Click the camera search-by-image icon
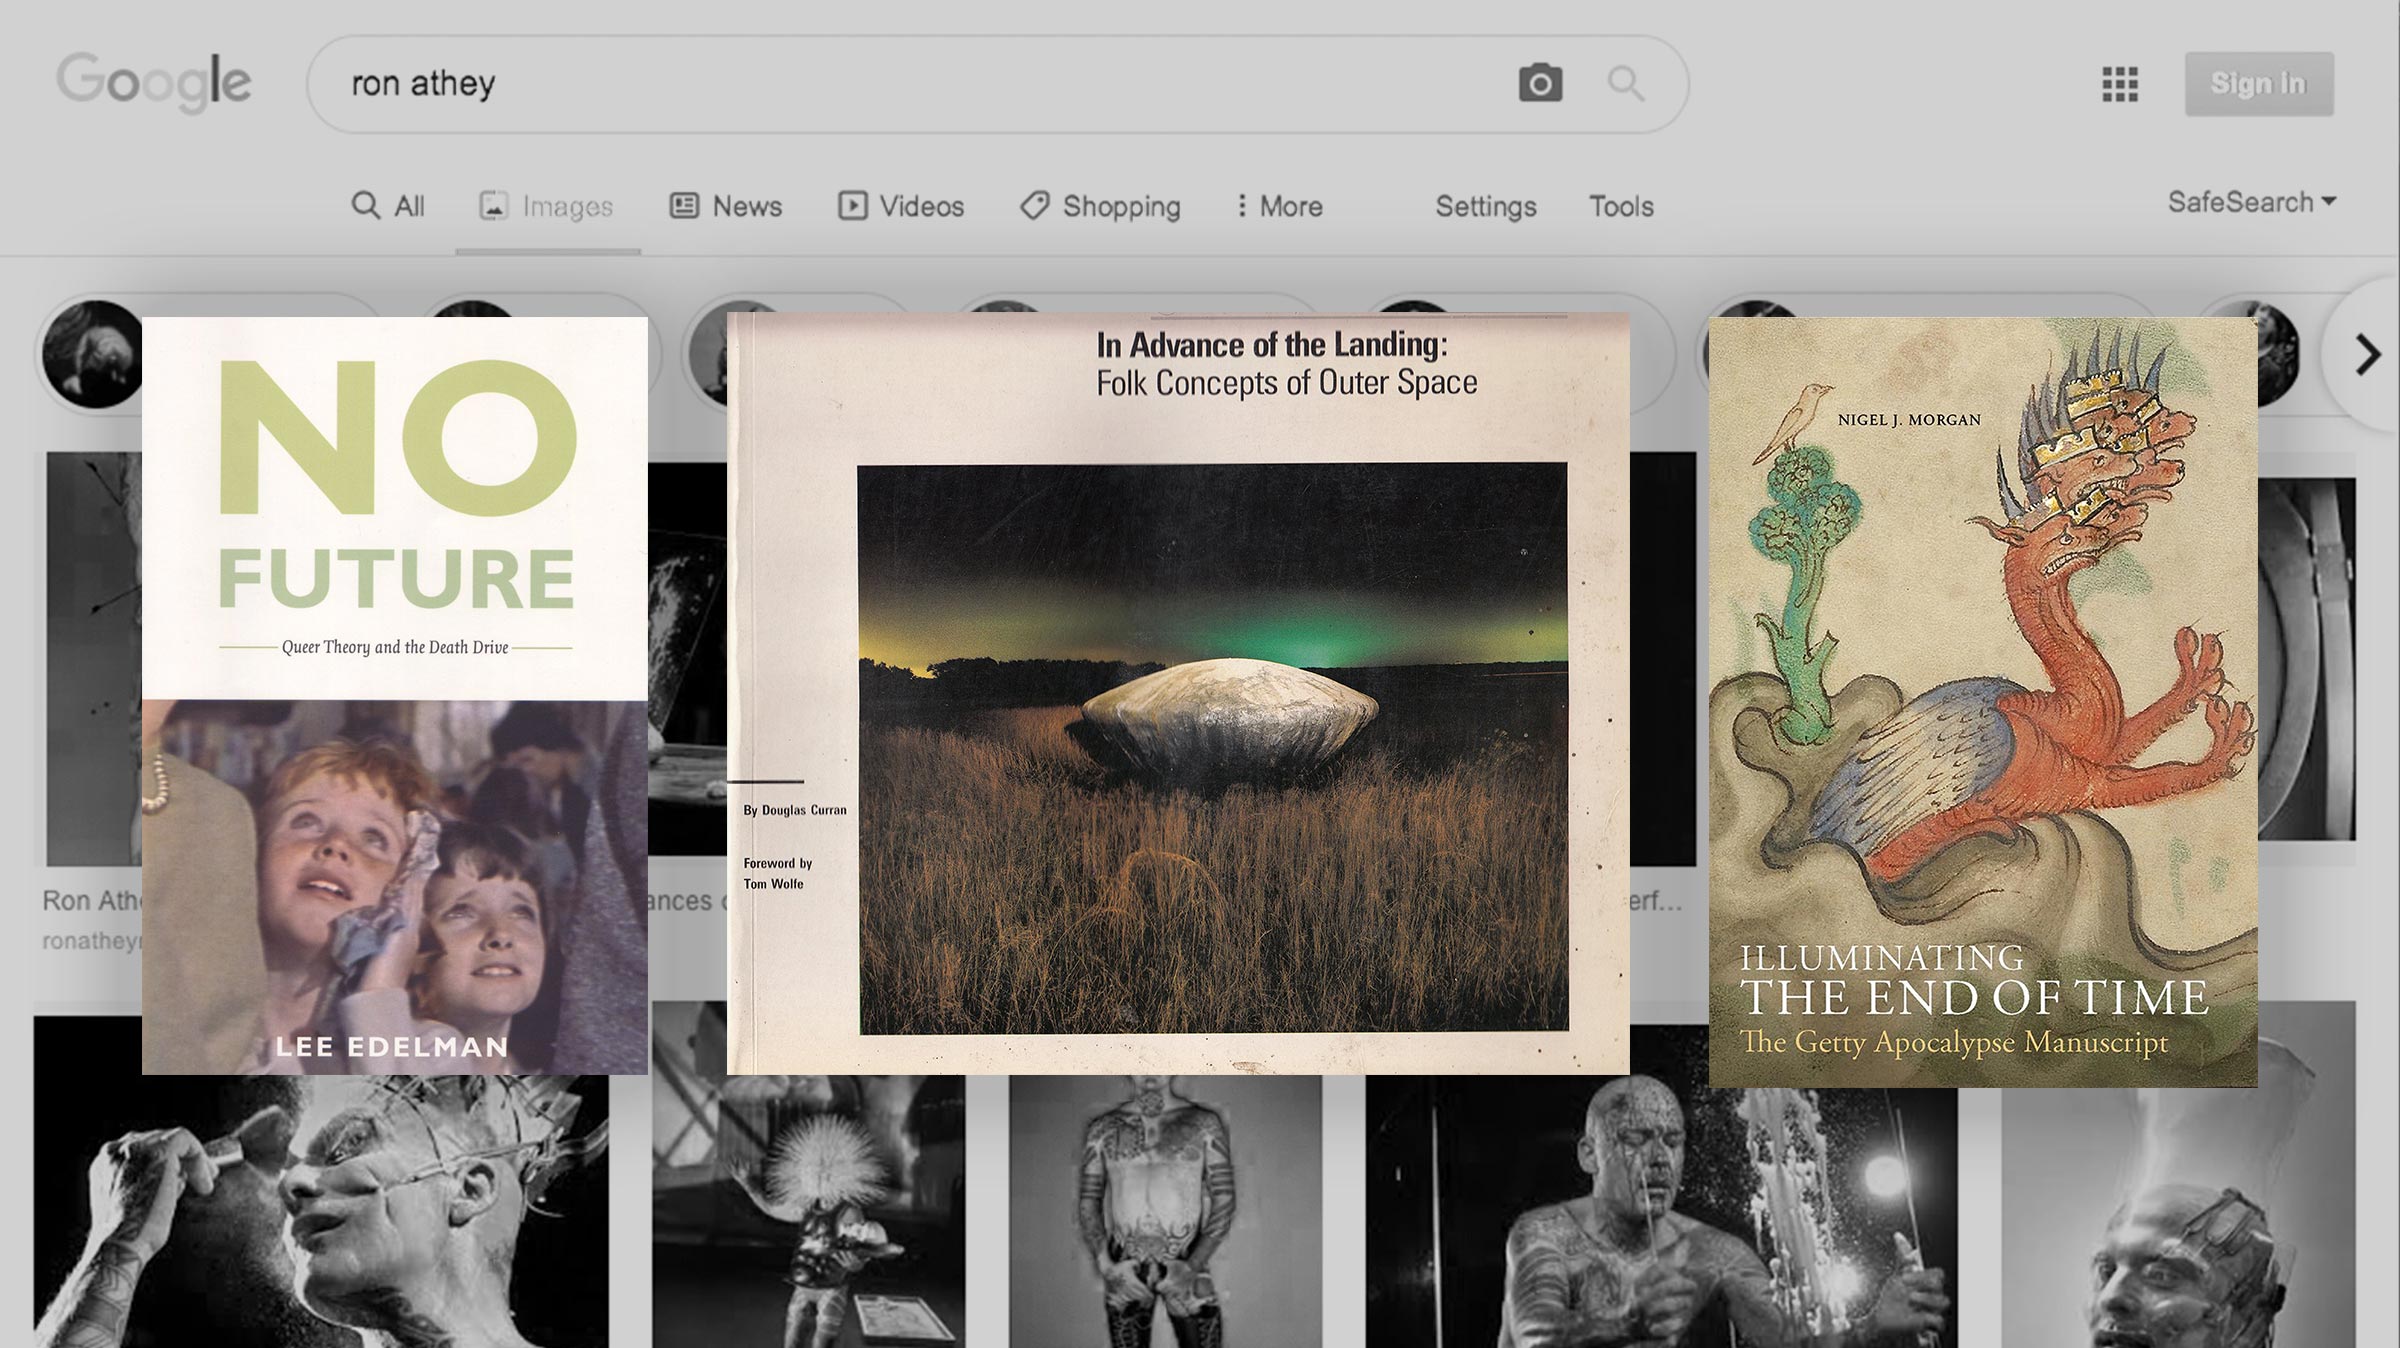 coord(1540,83)
